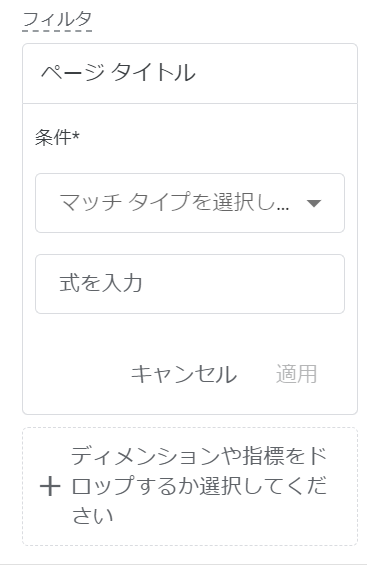The width and height of the screenshot is (367, 582).
Task: Click the plus icon to add filter
Action: pyautogui.click(x=50, y=486)
